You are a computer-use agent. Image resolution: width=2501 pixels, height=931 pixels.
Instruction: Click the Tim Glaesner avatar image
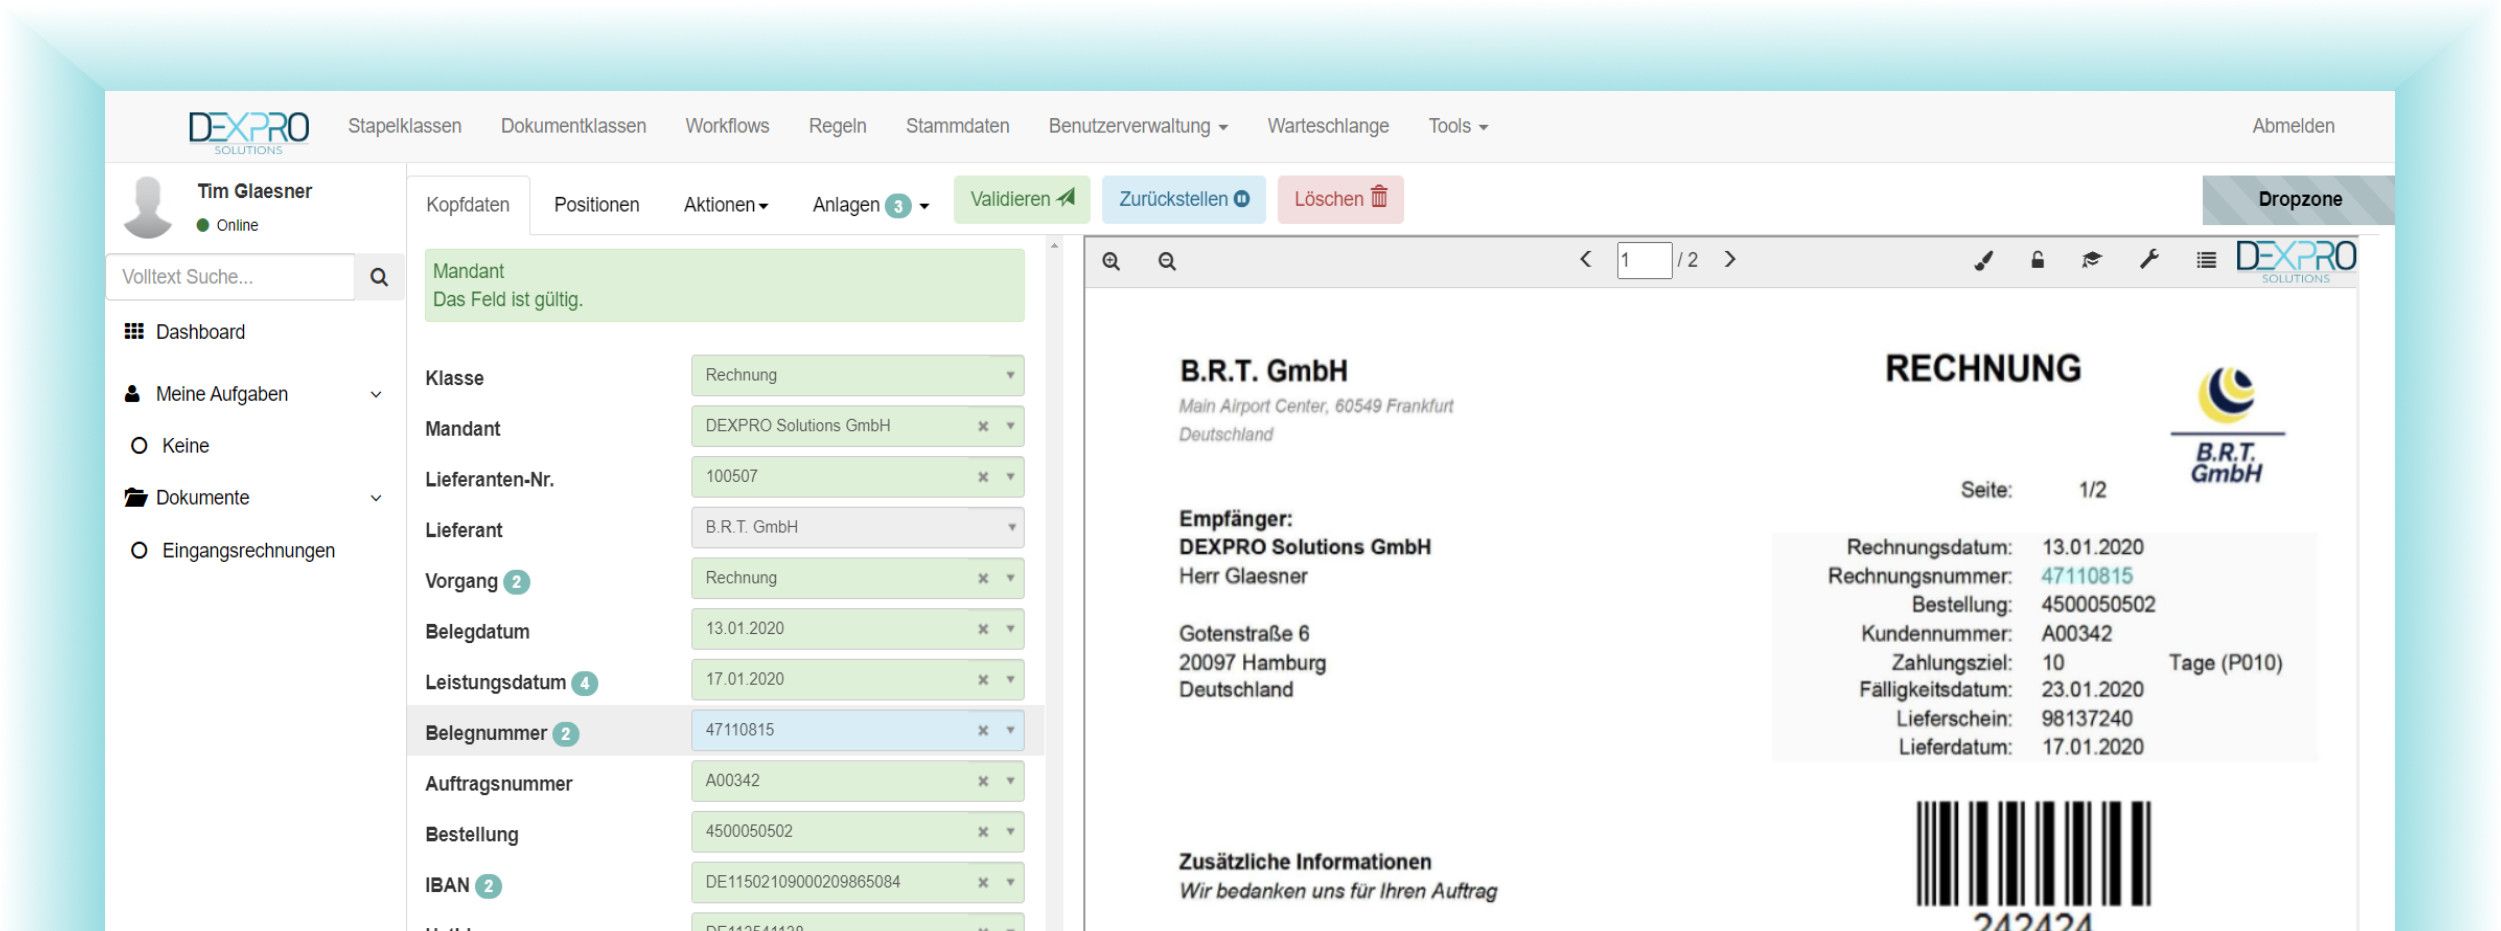click(x=148, y=207)
